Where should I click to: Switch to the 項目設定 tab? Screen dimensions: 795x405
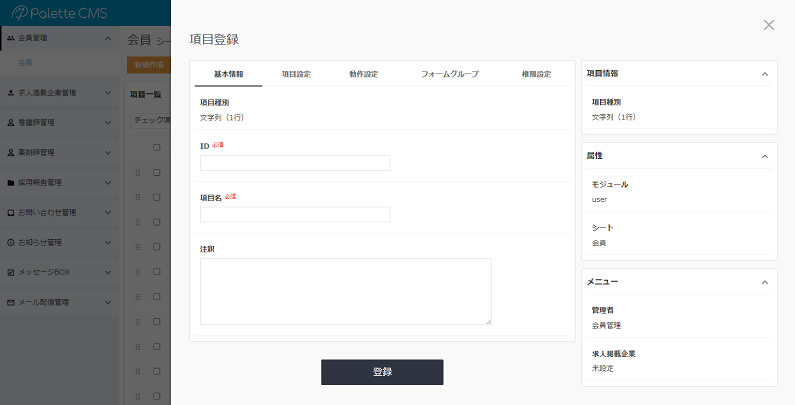(296, 74)
